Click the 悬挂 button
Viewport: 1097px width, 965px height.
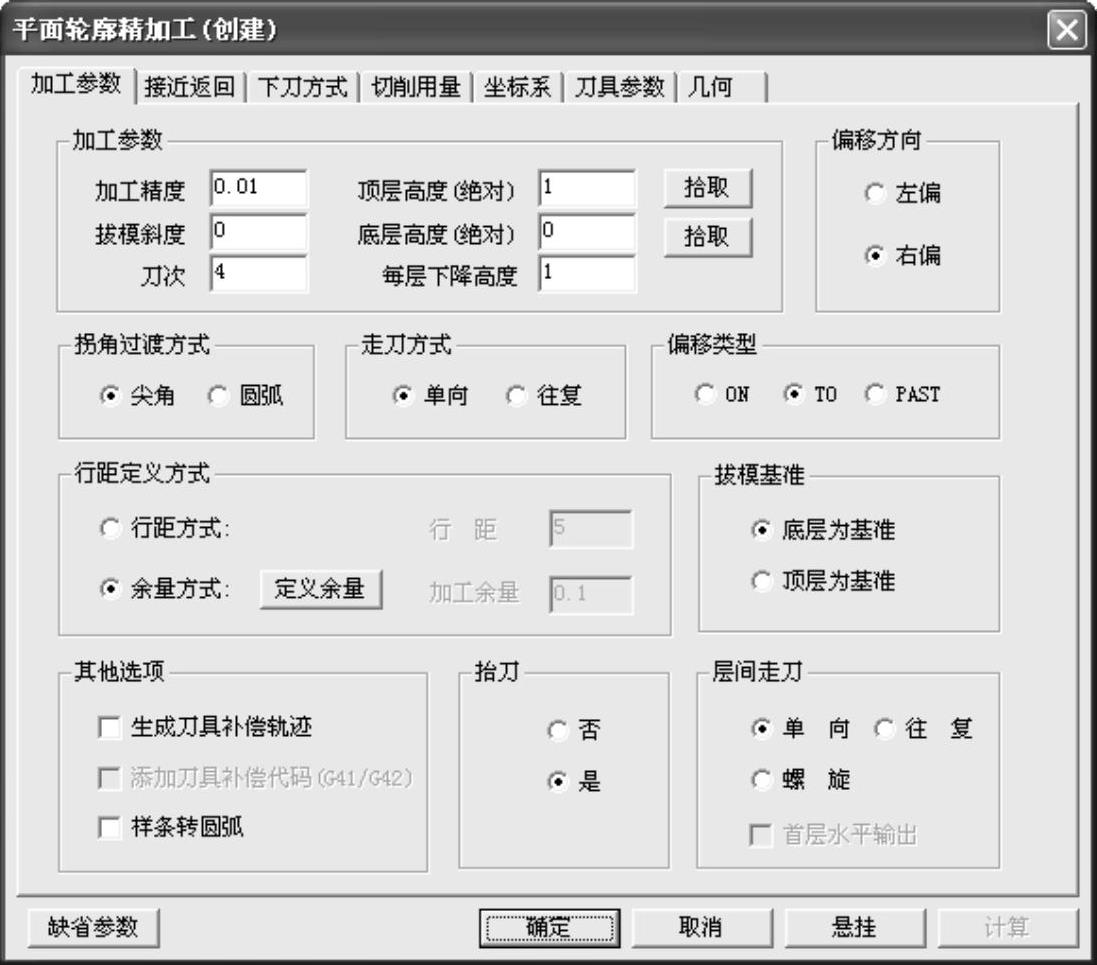click(x=853, y=927)
